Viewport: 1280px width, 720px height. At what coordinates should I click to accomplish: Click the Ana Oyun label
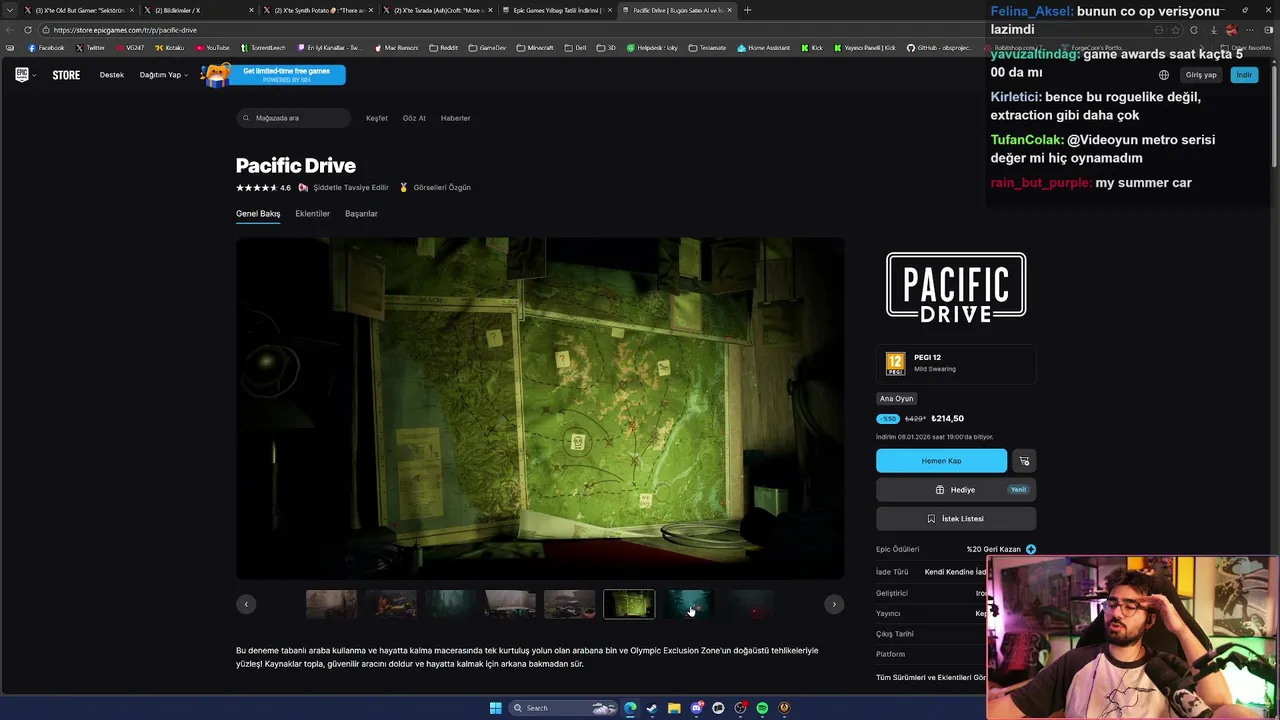[x=896, y=398]
